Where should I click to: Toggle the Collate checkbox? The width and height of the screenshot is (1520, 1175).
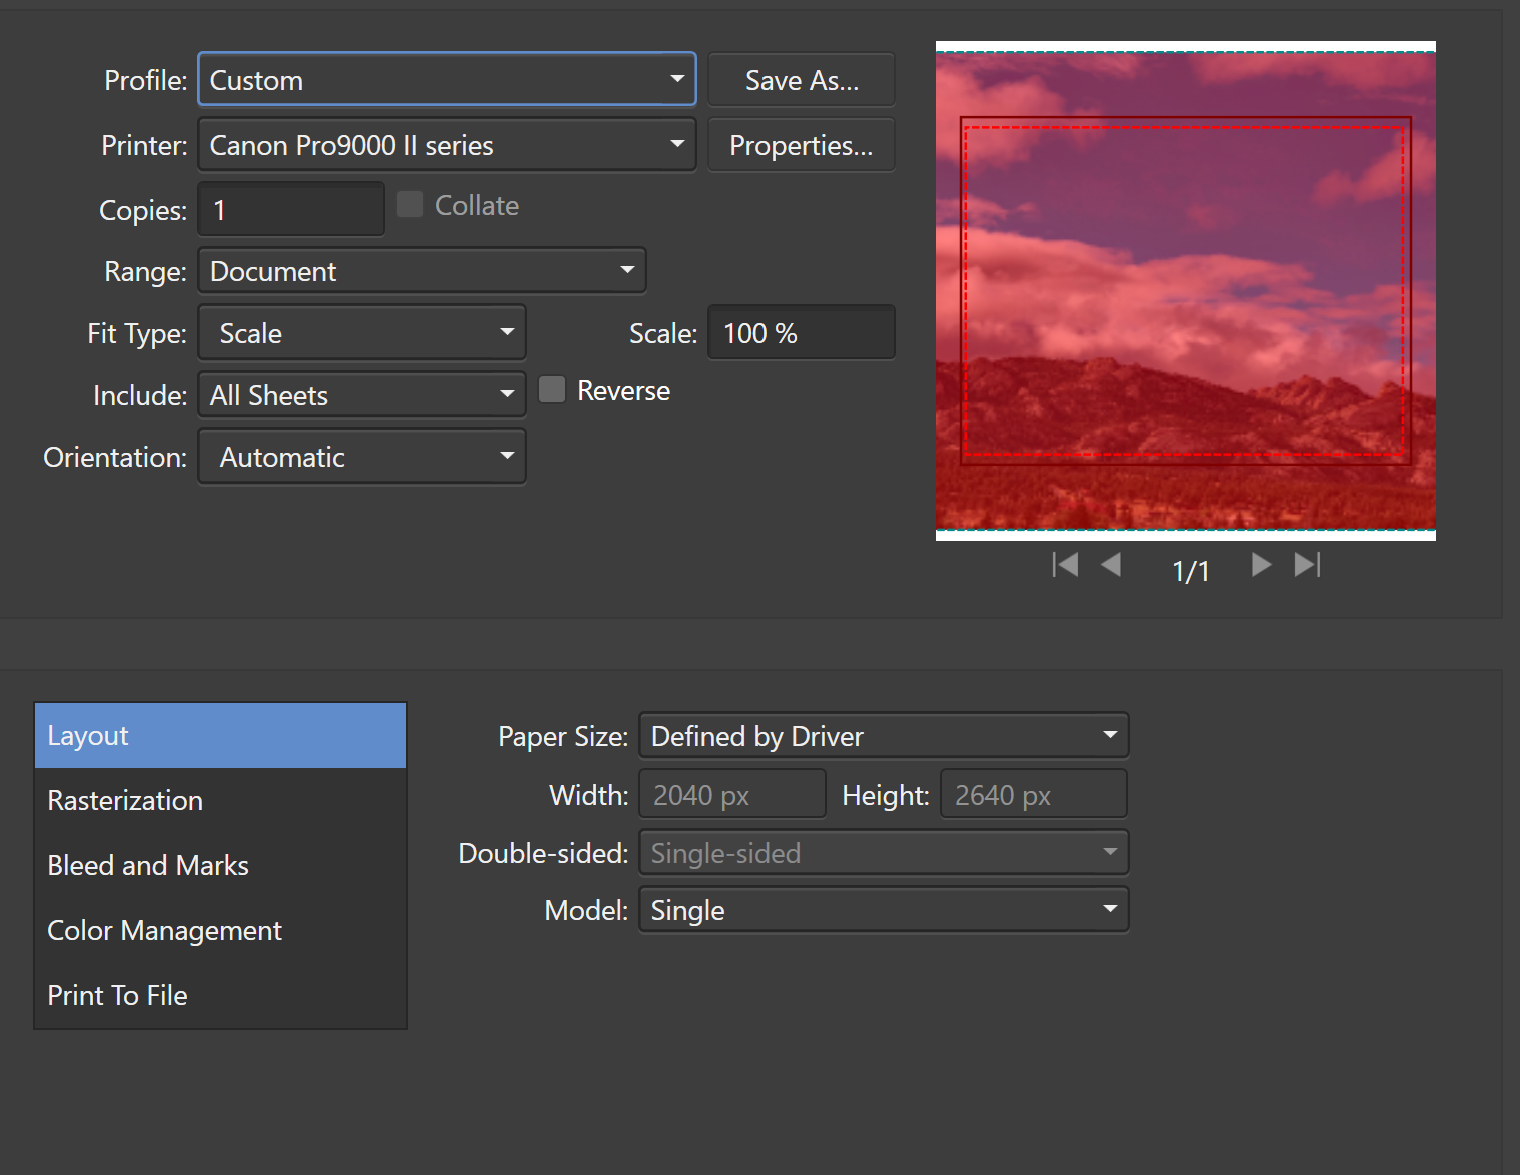point(410,205)
